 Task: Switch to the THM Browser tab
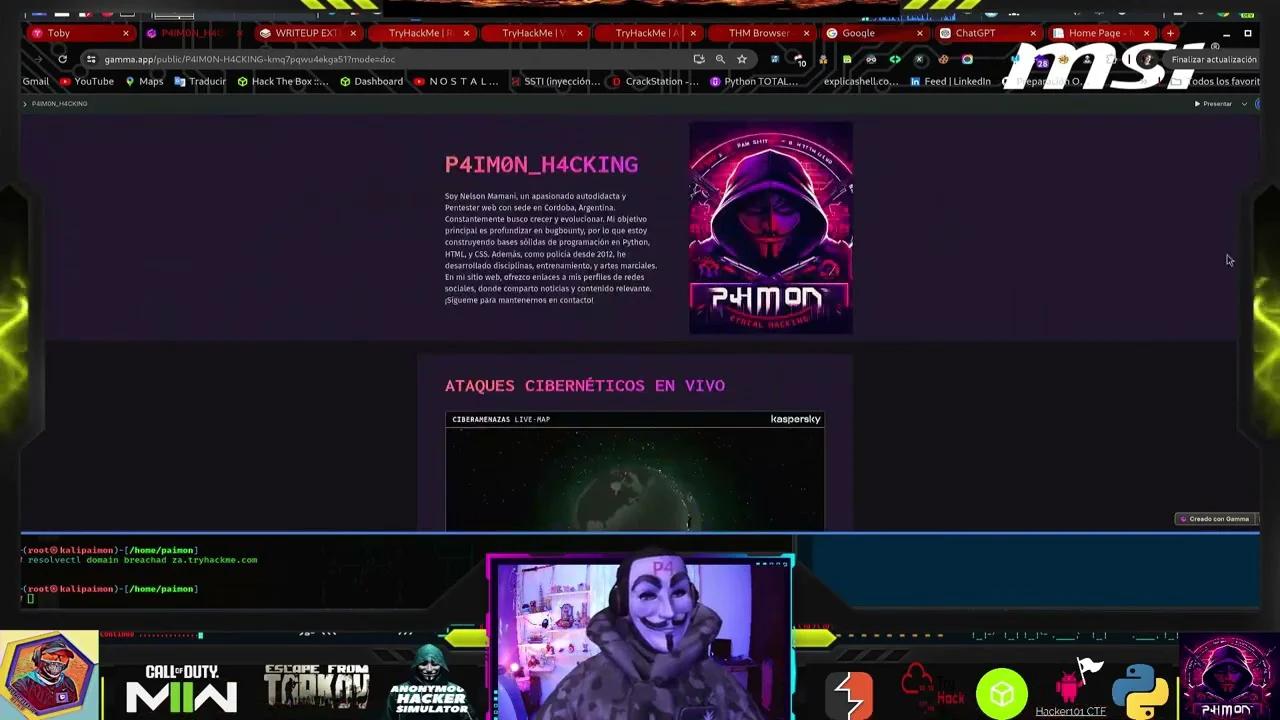pos(762,33)
